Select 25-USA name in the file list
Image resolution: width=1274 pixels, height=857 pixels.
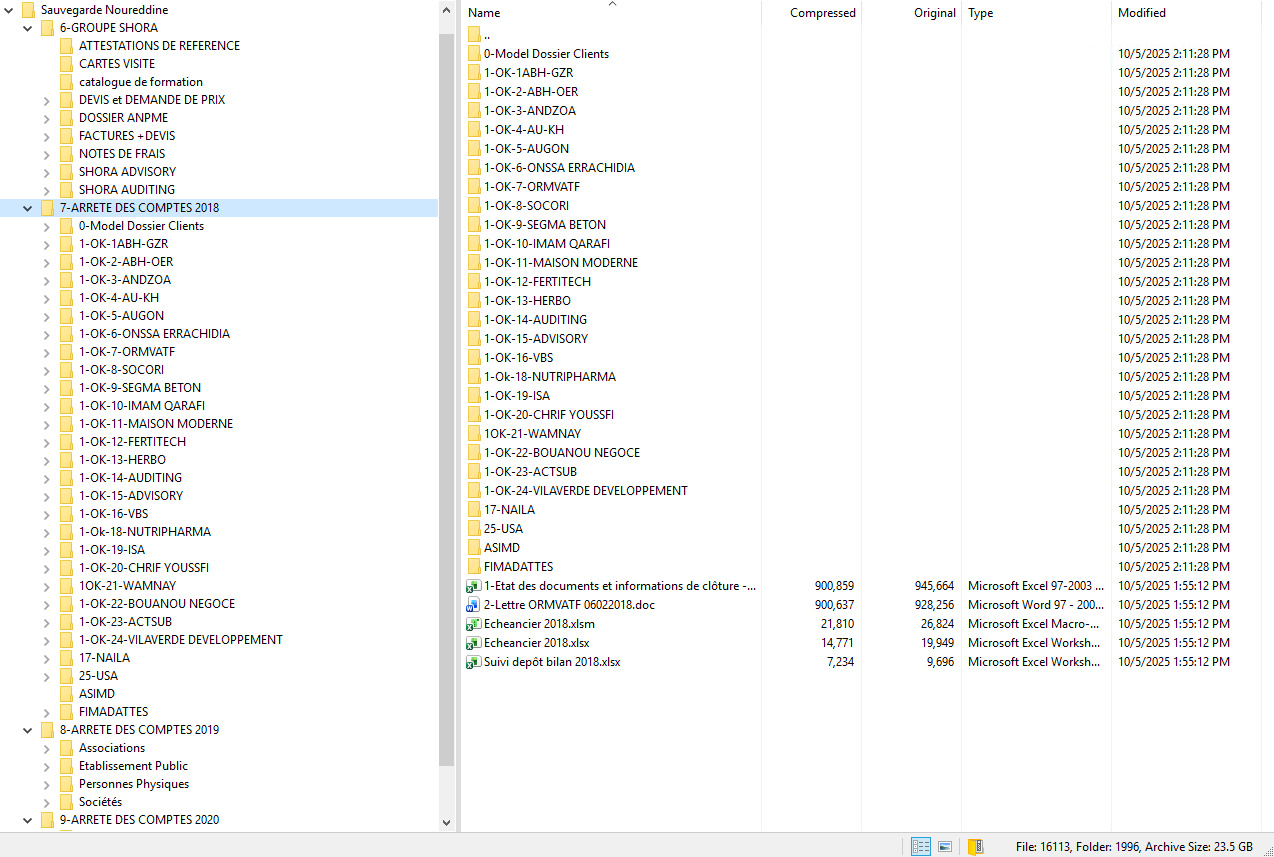pos(503,529)
